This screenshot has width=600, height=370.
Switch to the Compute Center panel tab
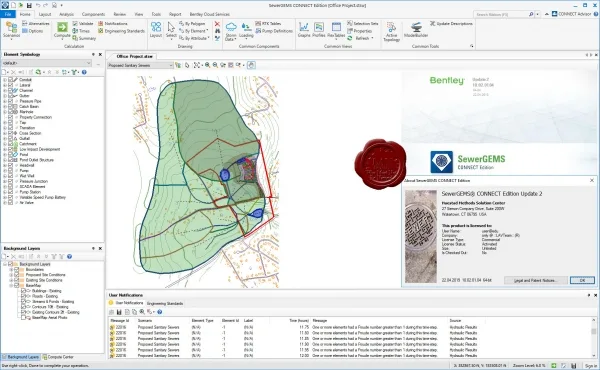coord(58,357)
